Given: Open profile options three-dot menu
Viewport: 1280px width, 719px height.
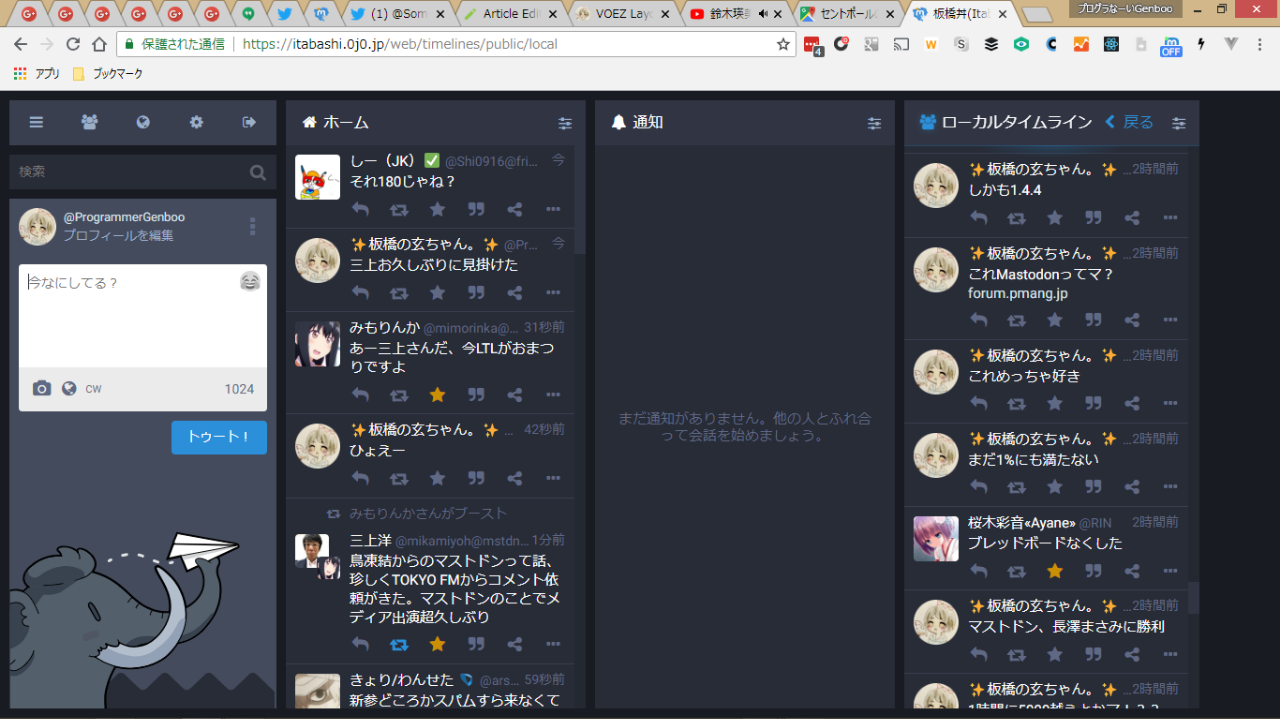Looking at the screenshot, I should tap(252, 227).
